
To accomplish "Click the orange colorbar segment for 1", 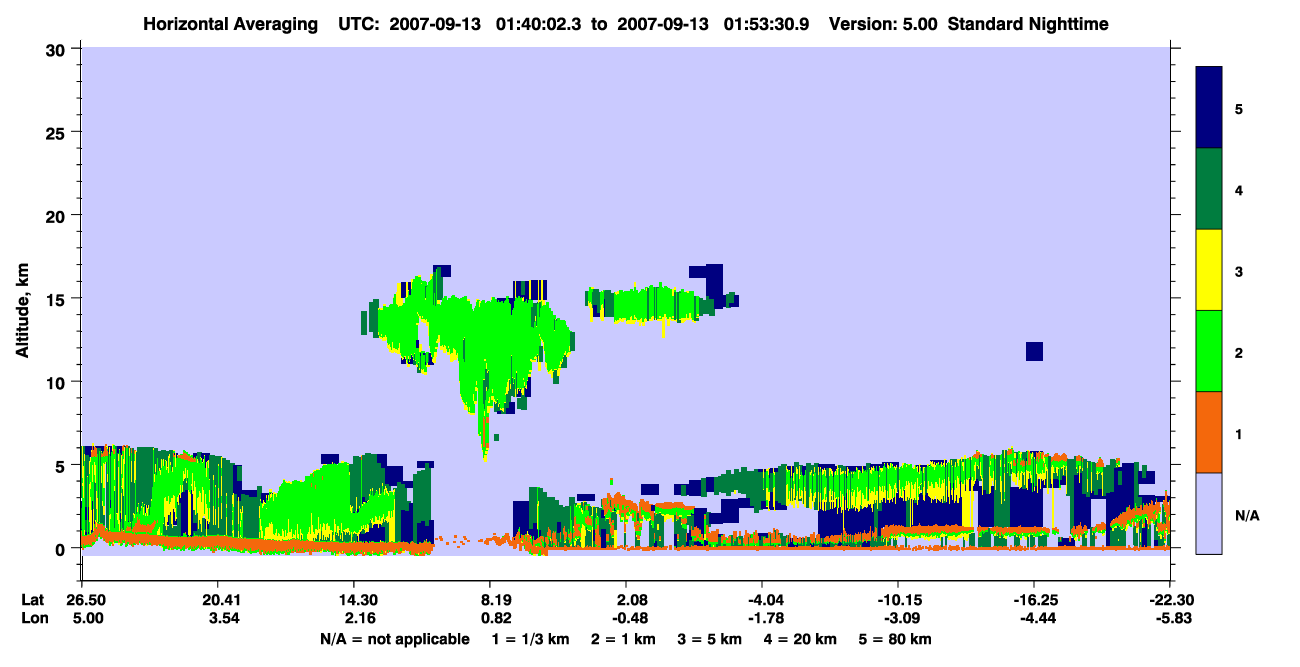I will [x=1209, y=432].
